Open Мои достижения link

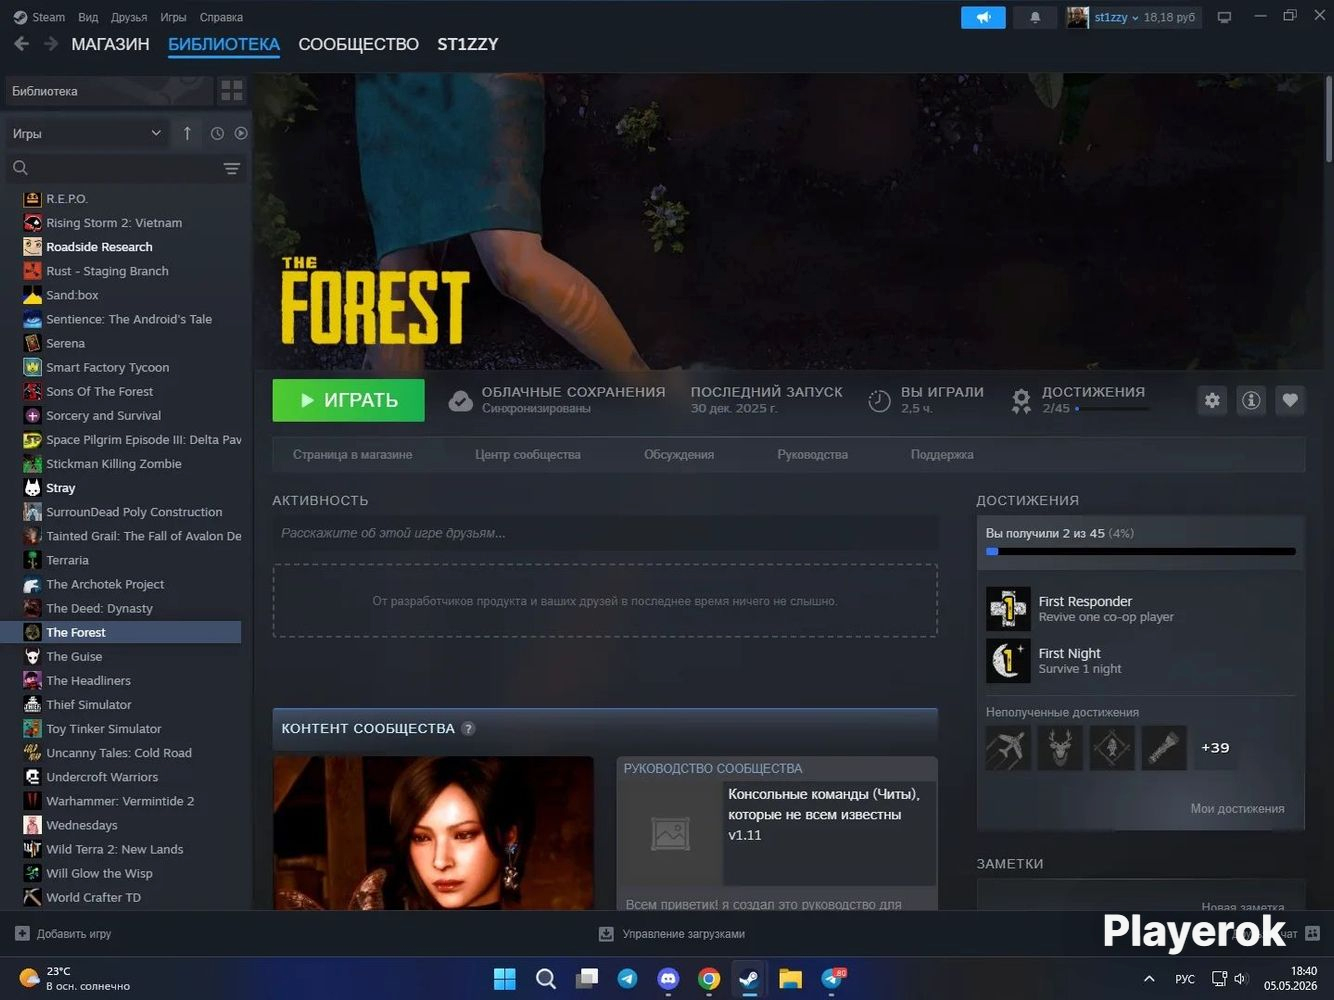(x=1237, y=809)
